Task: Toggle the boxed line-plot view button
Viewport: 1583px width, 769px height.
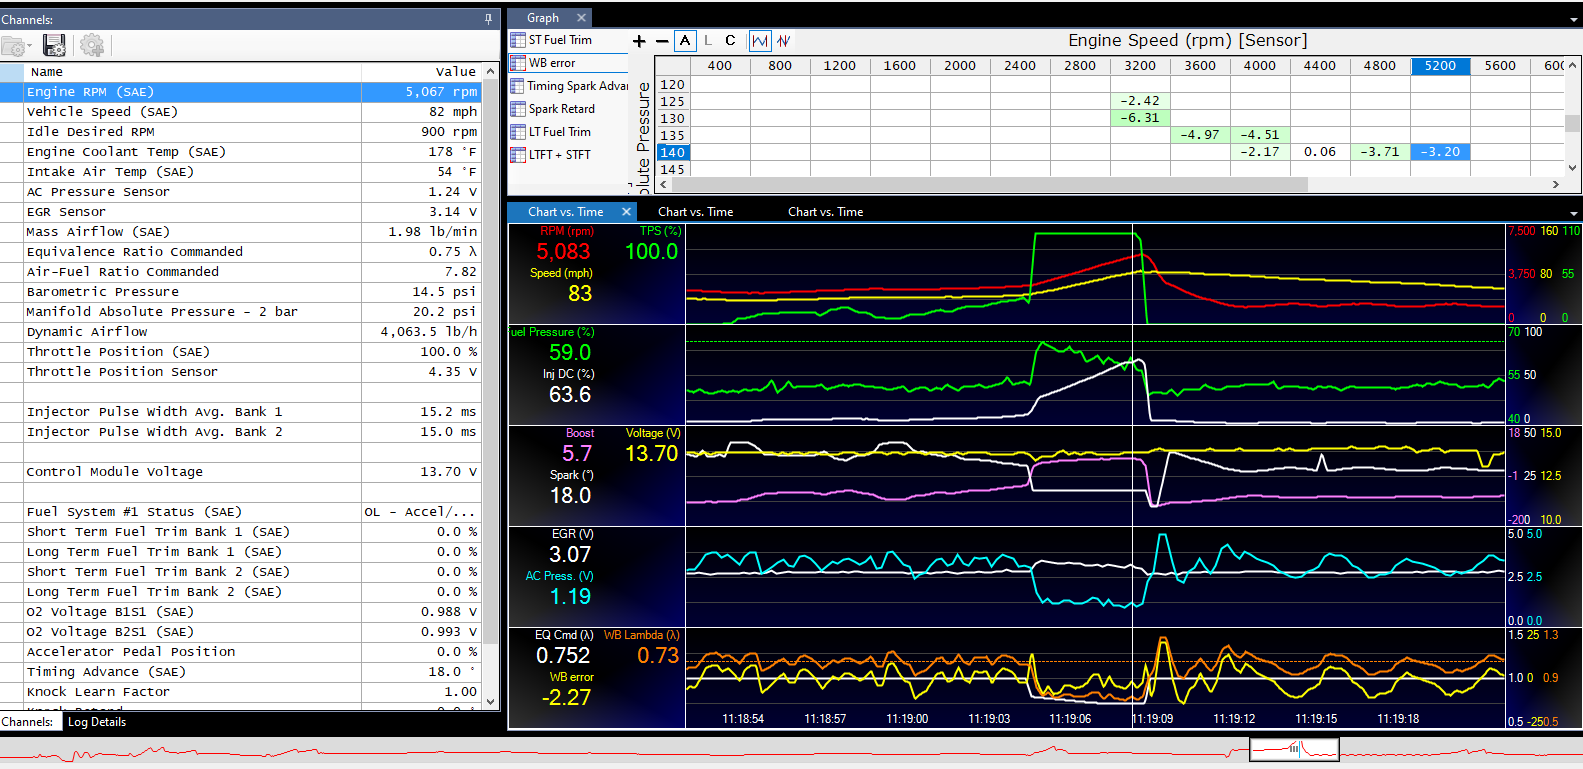Action: [760, 41]
